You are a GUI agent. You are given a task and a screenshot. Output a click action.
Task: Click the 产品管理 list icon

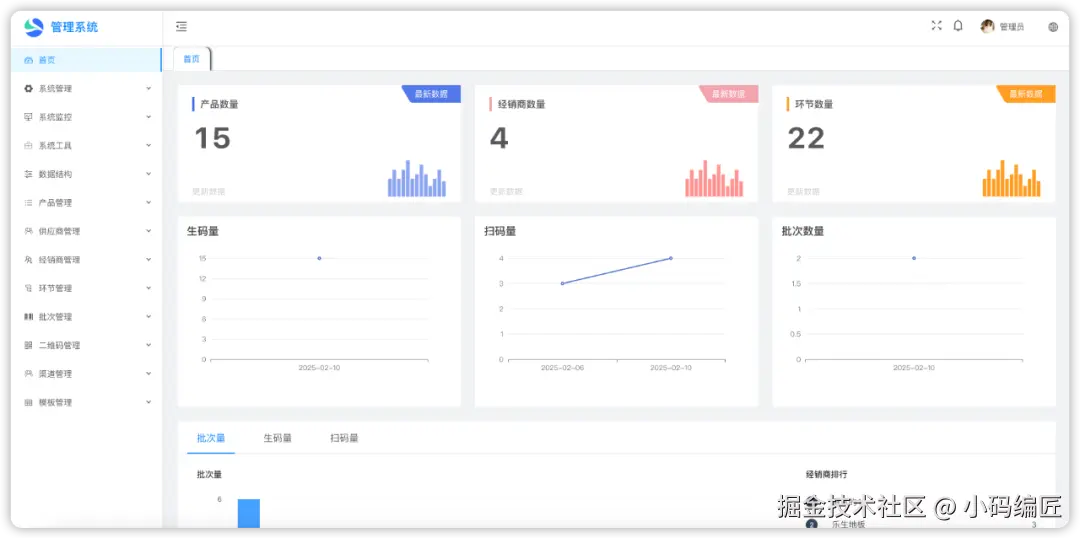(28, 203)
